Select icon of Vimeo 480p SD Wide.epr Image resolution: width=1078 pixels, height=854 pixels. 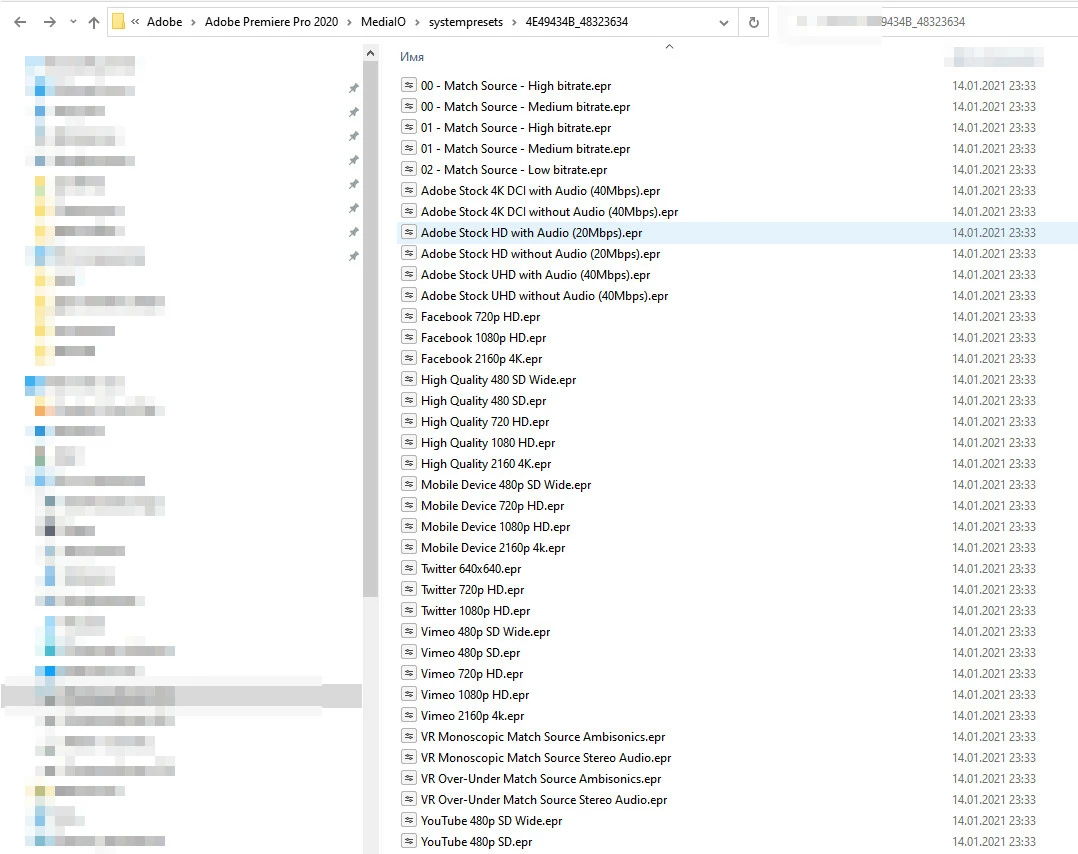408,631
